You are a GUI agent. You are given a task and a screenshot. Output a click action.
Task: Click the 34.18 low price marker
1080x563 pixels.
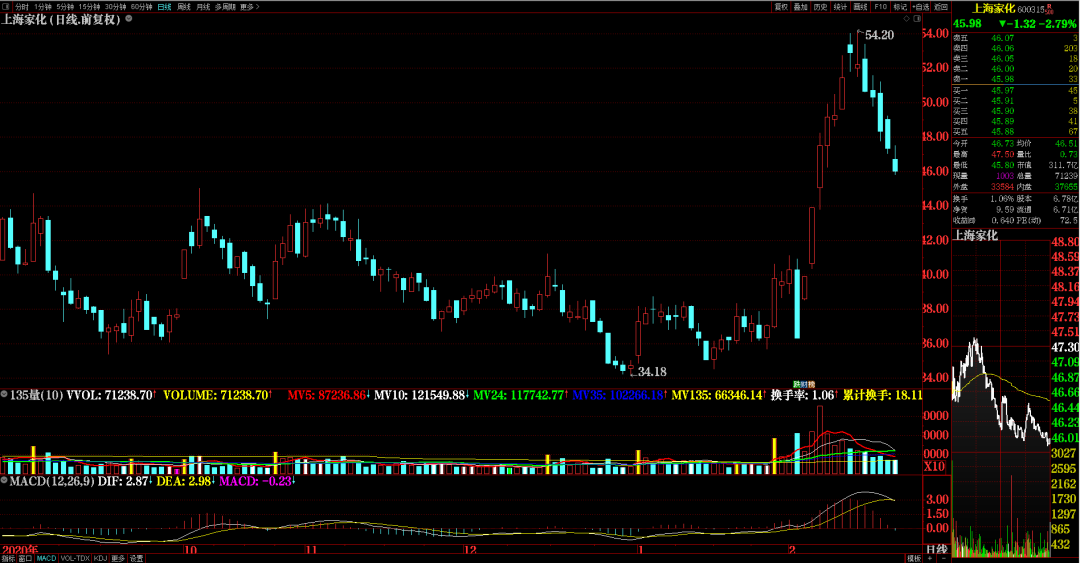coord(652,371)
